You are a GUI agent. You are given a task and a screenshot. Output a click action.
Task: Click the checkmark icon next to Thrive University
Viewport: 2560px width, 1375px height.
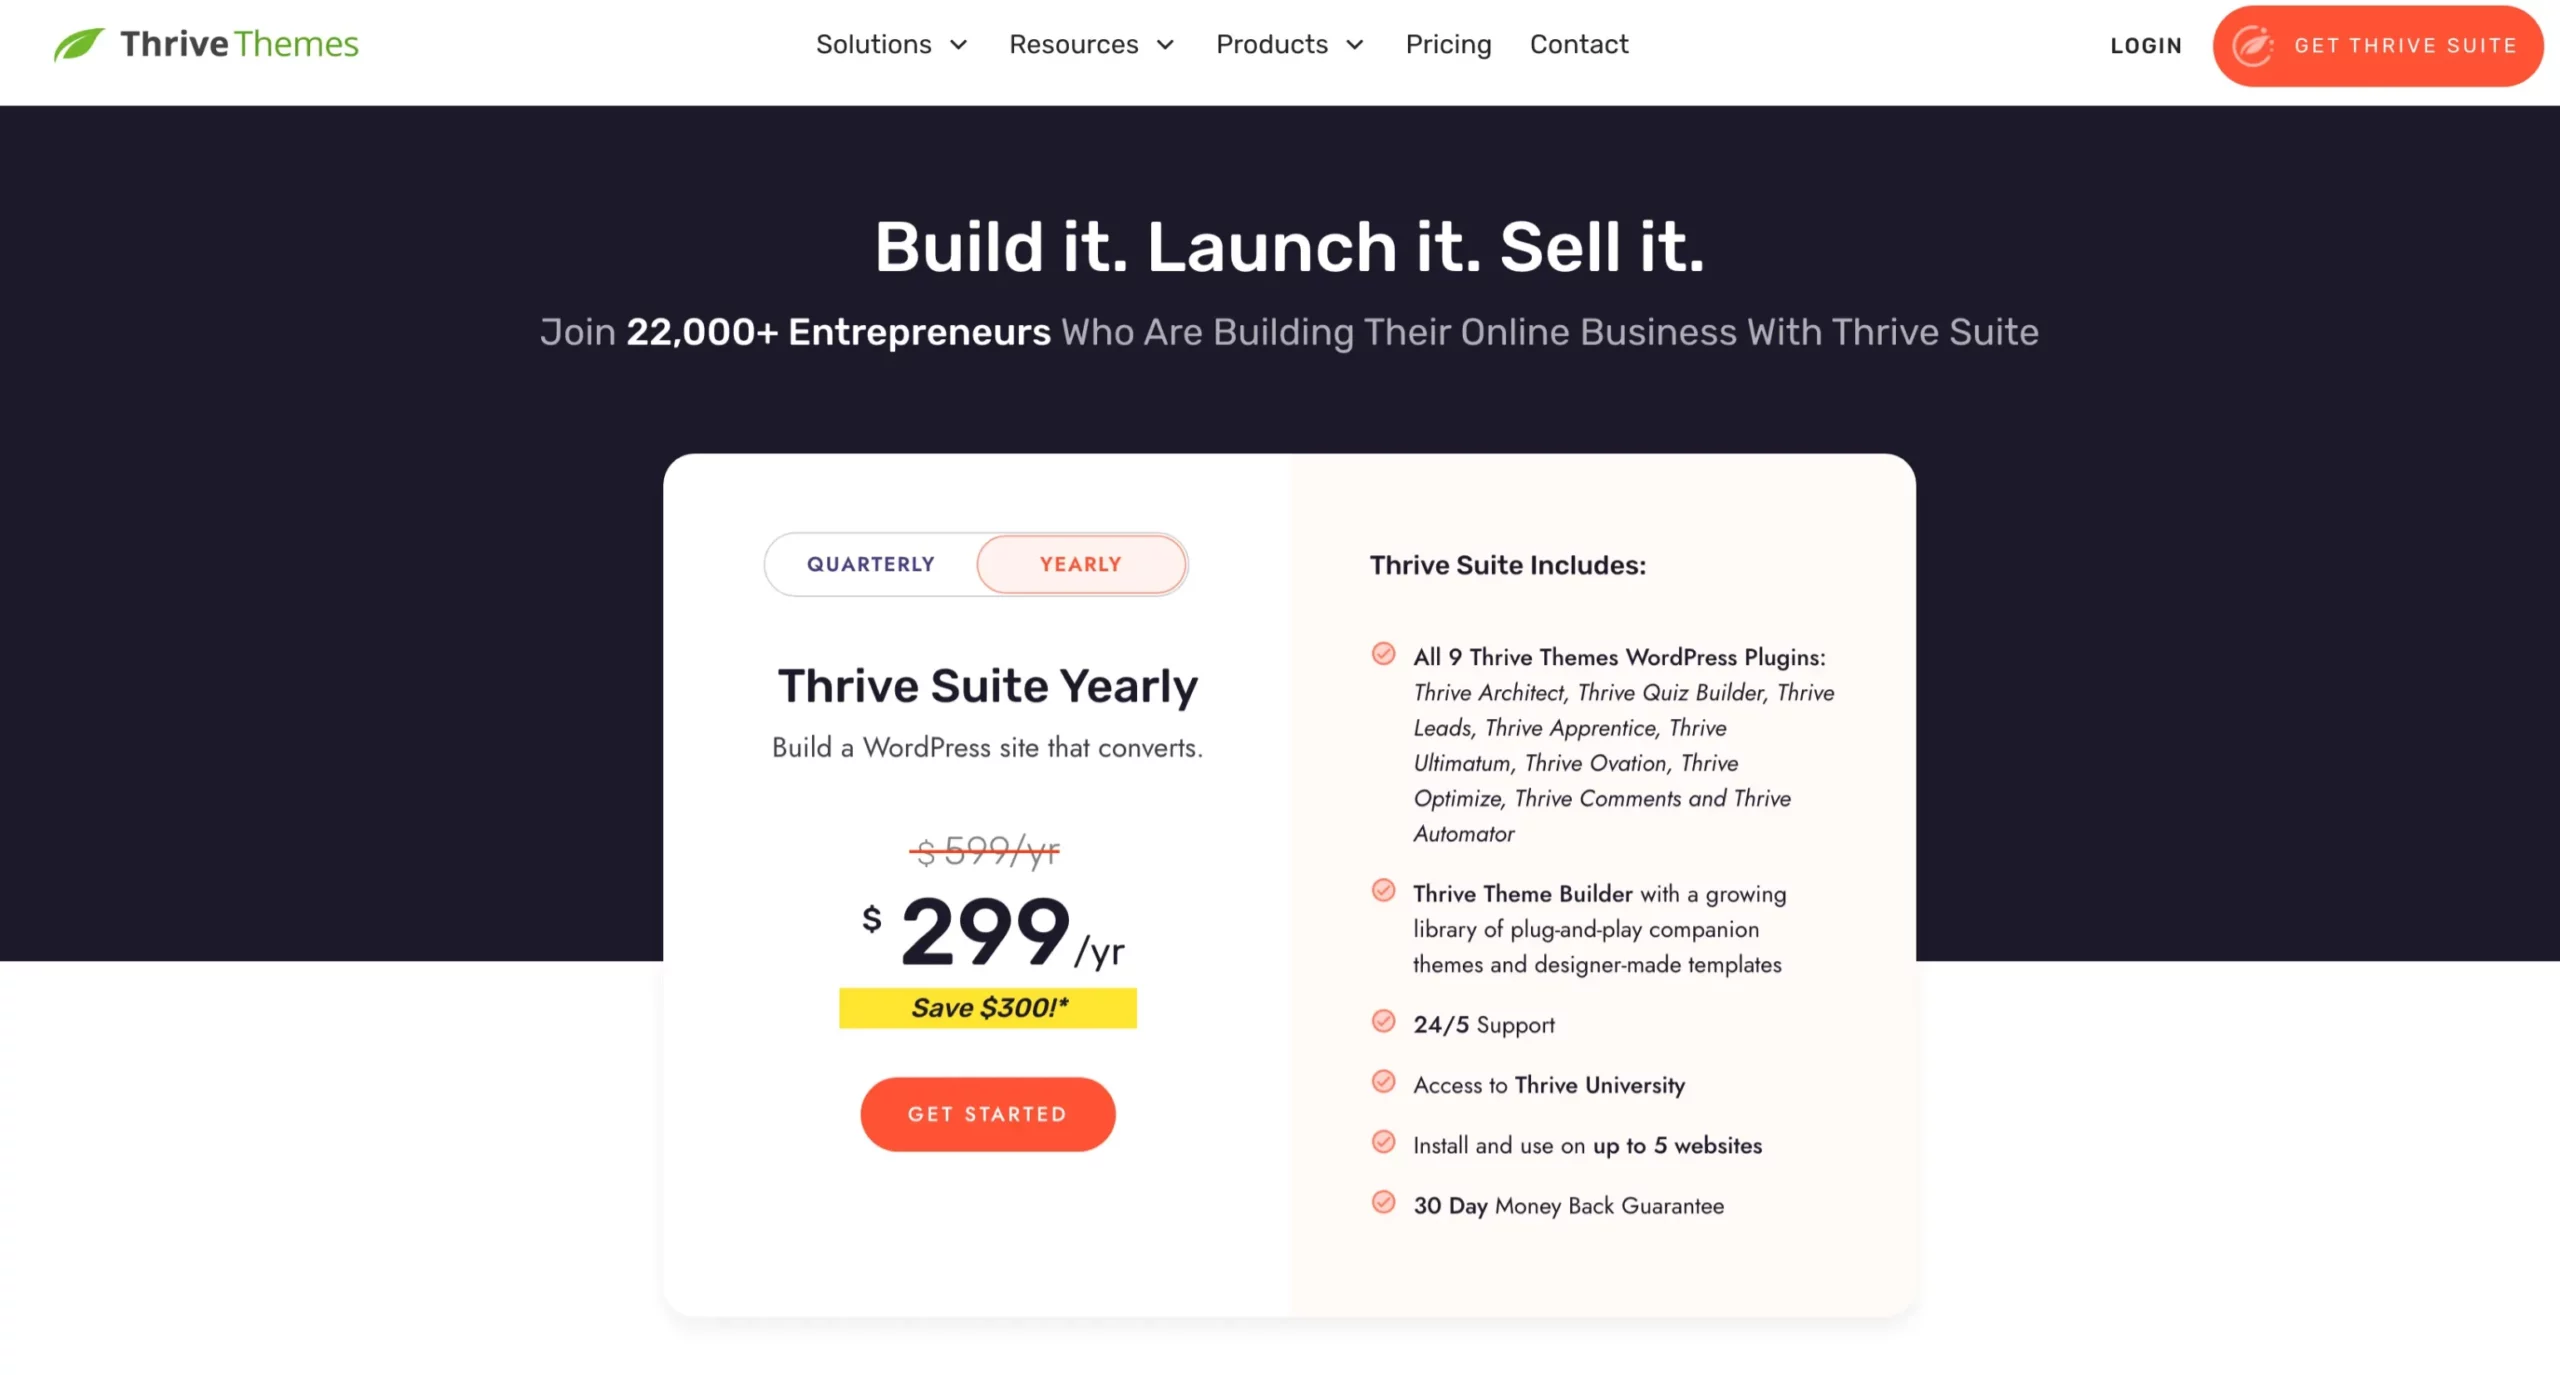click(1383, 1084)
